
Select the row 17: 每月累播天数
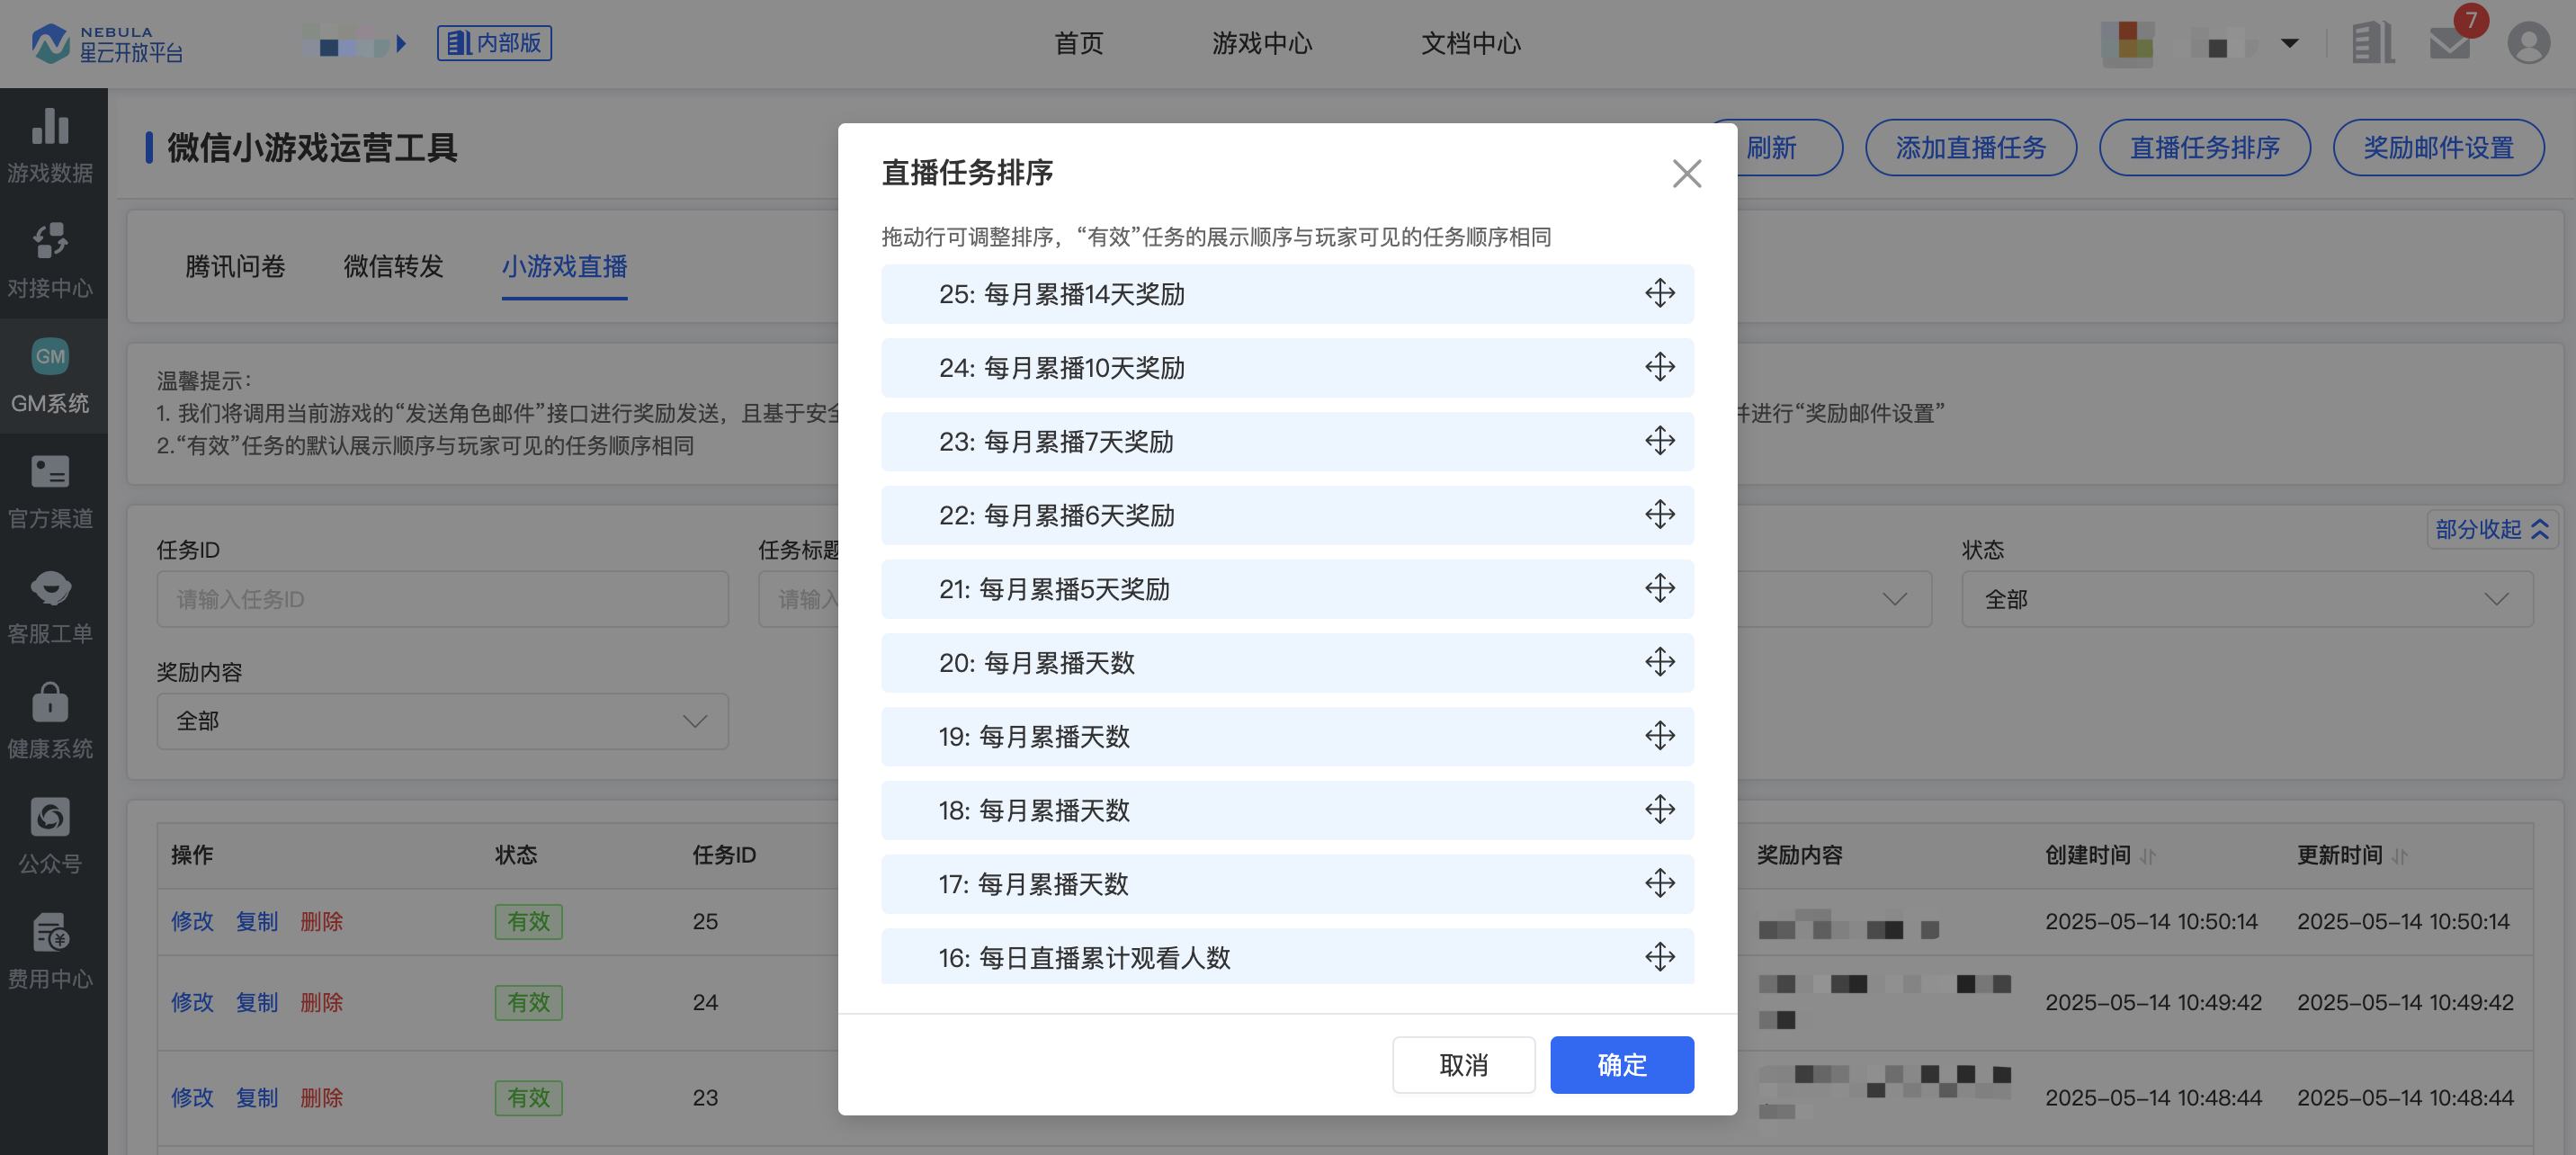coord(1287,884)
